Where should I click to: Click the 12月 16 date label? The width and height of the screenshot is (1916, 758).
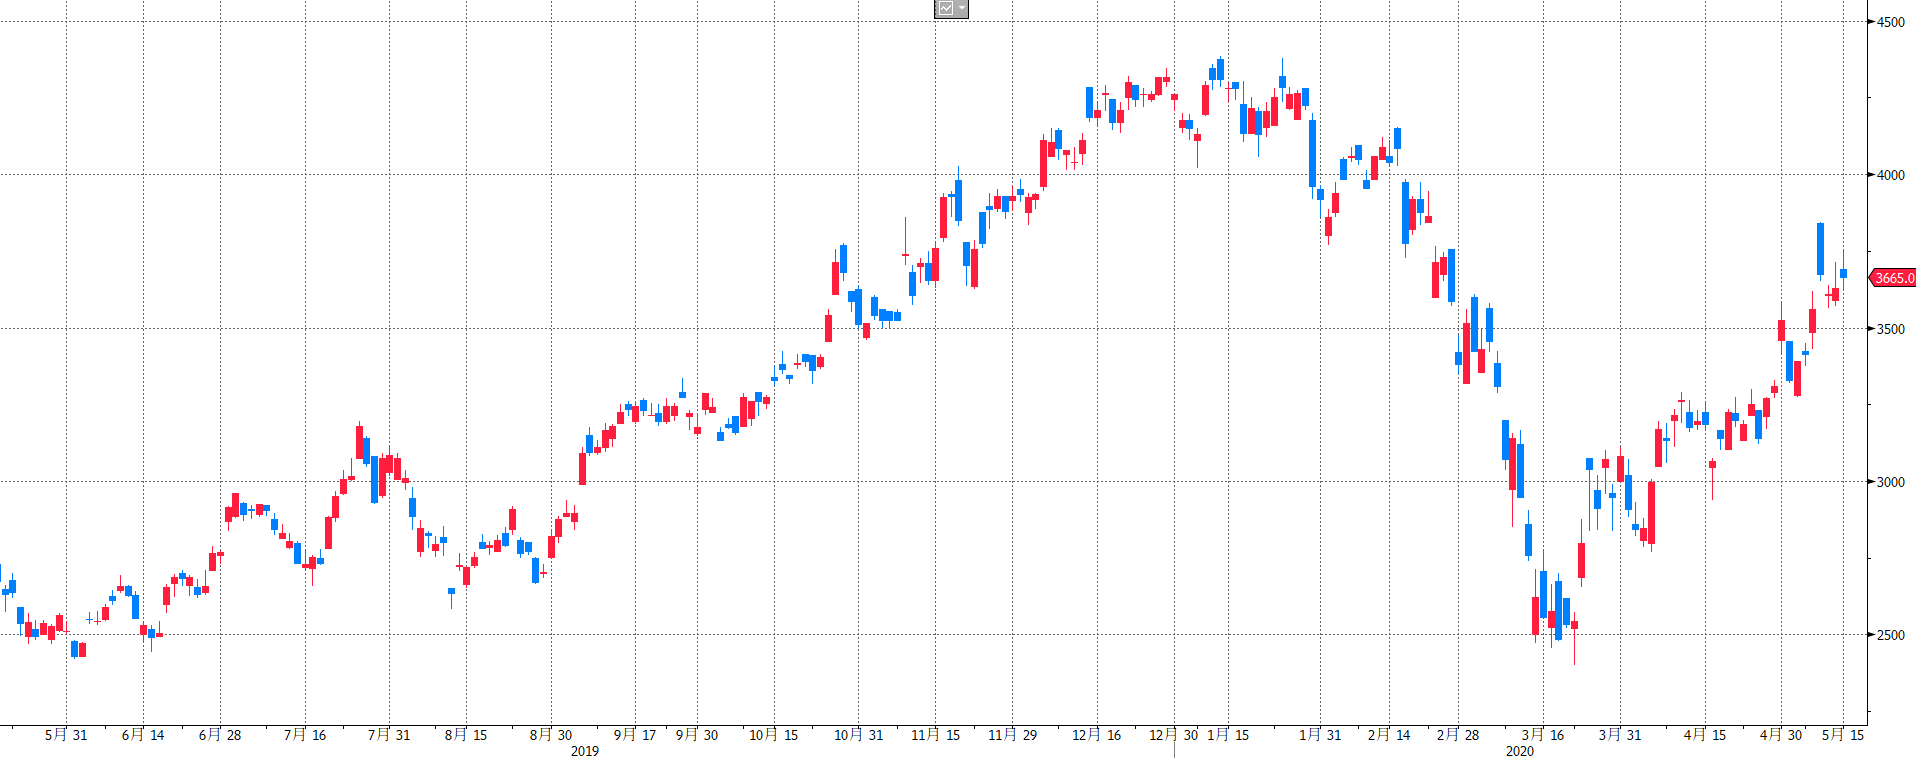(1097, 735)
